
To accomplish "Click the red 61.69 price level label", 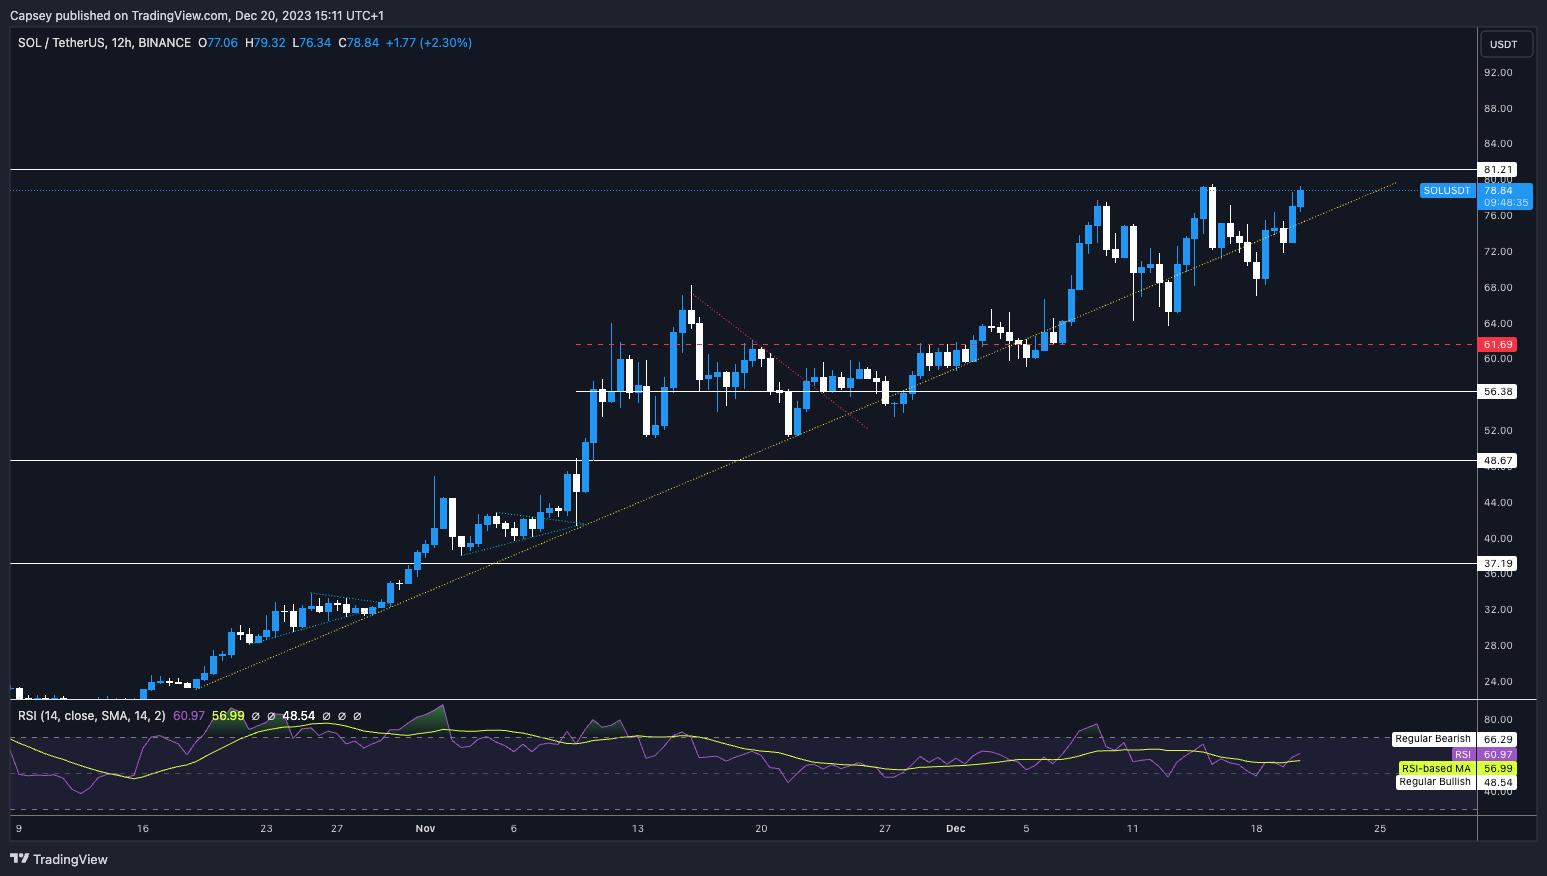I will pos(1497,344).
